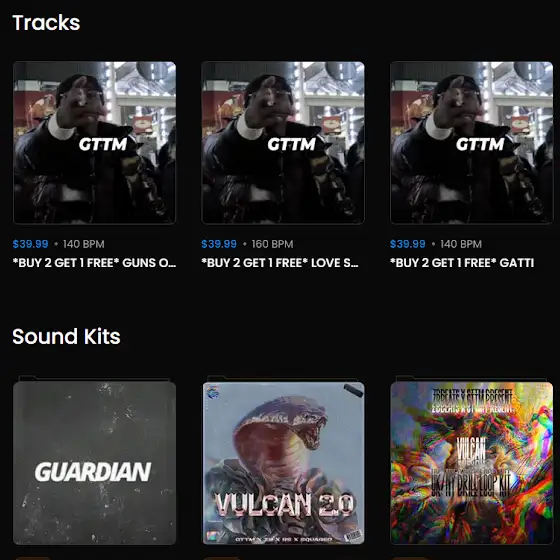Image resolution: width=560 pixels, height=560 pixels.
Task: Open the *BUY 2 GET 1 FREE* LOVE S... title
Action: coord(280,263)
